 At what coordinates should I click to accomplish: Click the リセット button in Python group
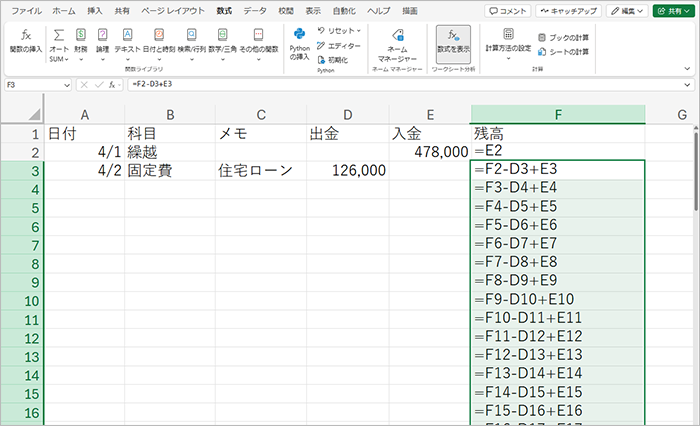tap(336, 31)
